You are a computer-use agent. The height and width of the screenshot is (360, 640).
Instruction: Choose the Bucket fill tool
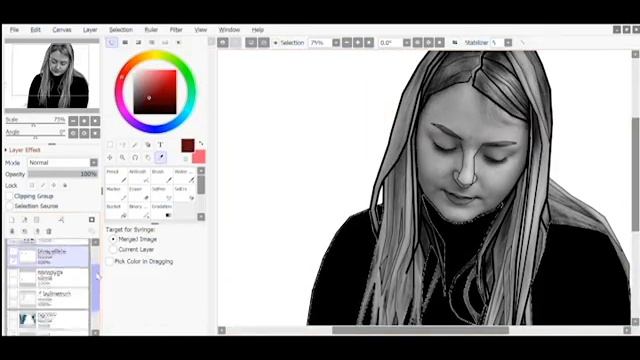point(116,211)
